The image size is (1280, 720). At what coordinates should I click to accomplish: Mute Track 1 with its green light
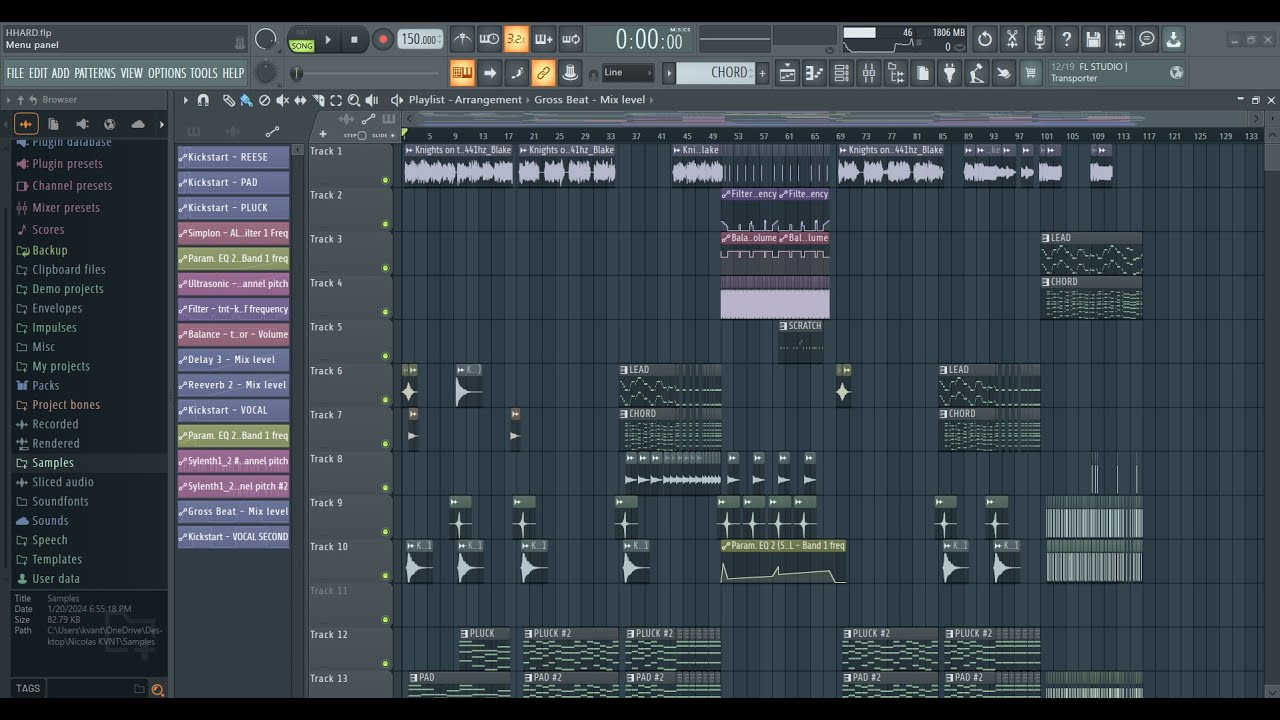385,180
